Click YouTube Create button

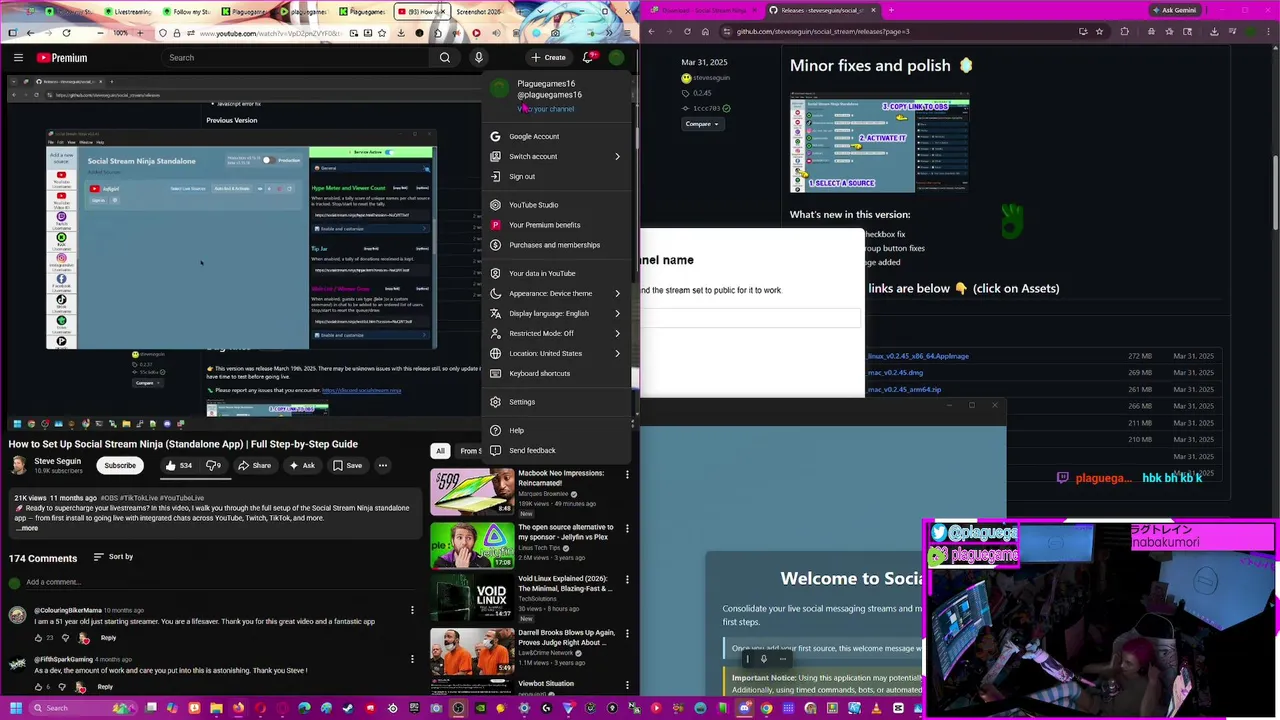[x=549, y=58]
